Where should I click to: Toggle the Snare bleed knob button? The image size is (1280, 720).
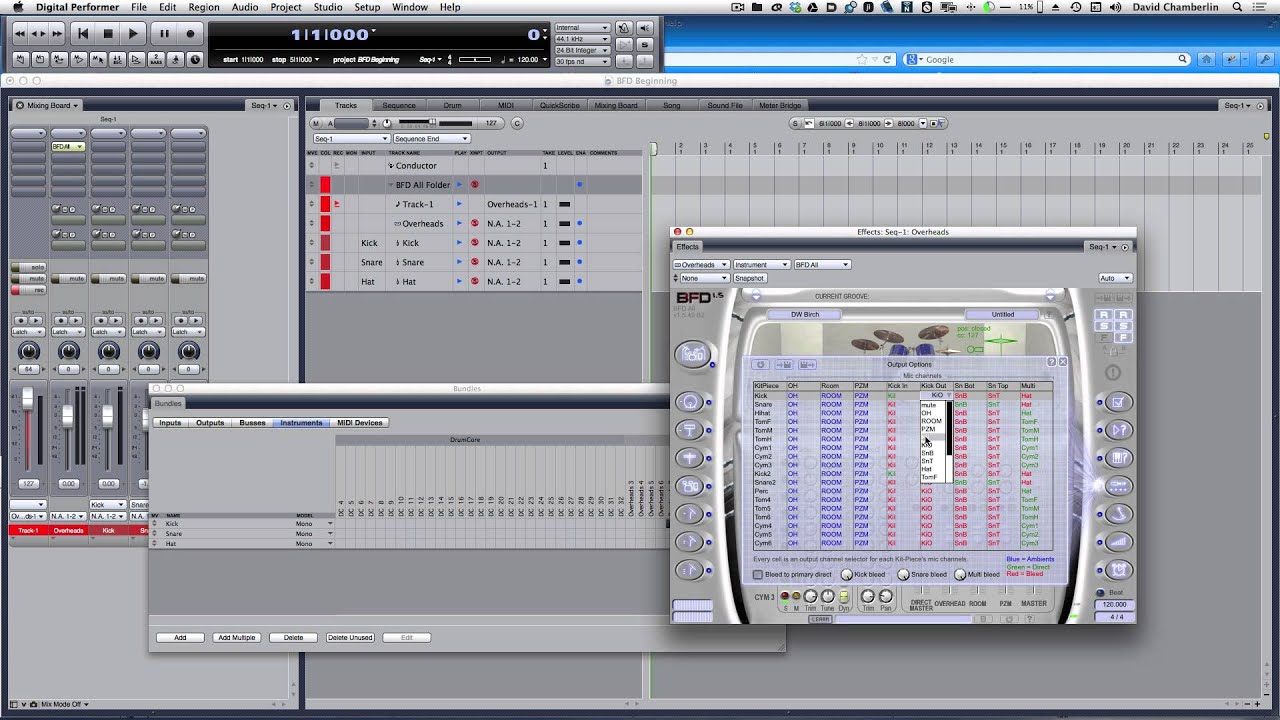click(x=903, y=575)
